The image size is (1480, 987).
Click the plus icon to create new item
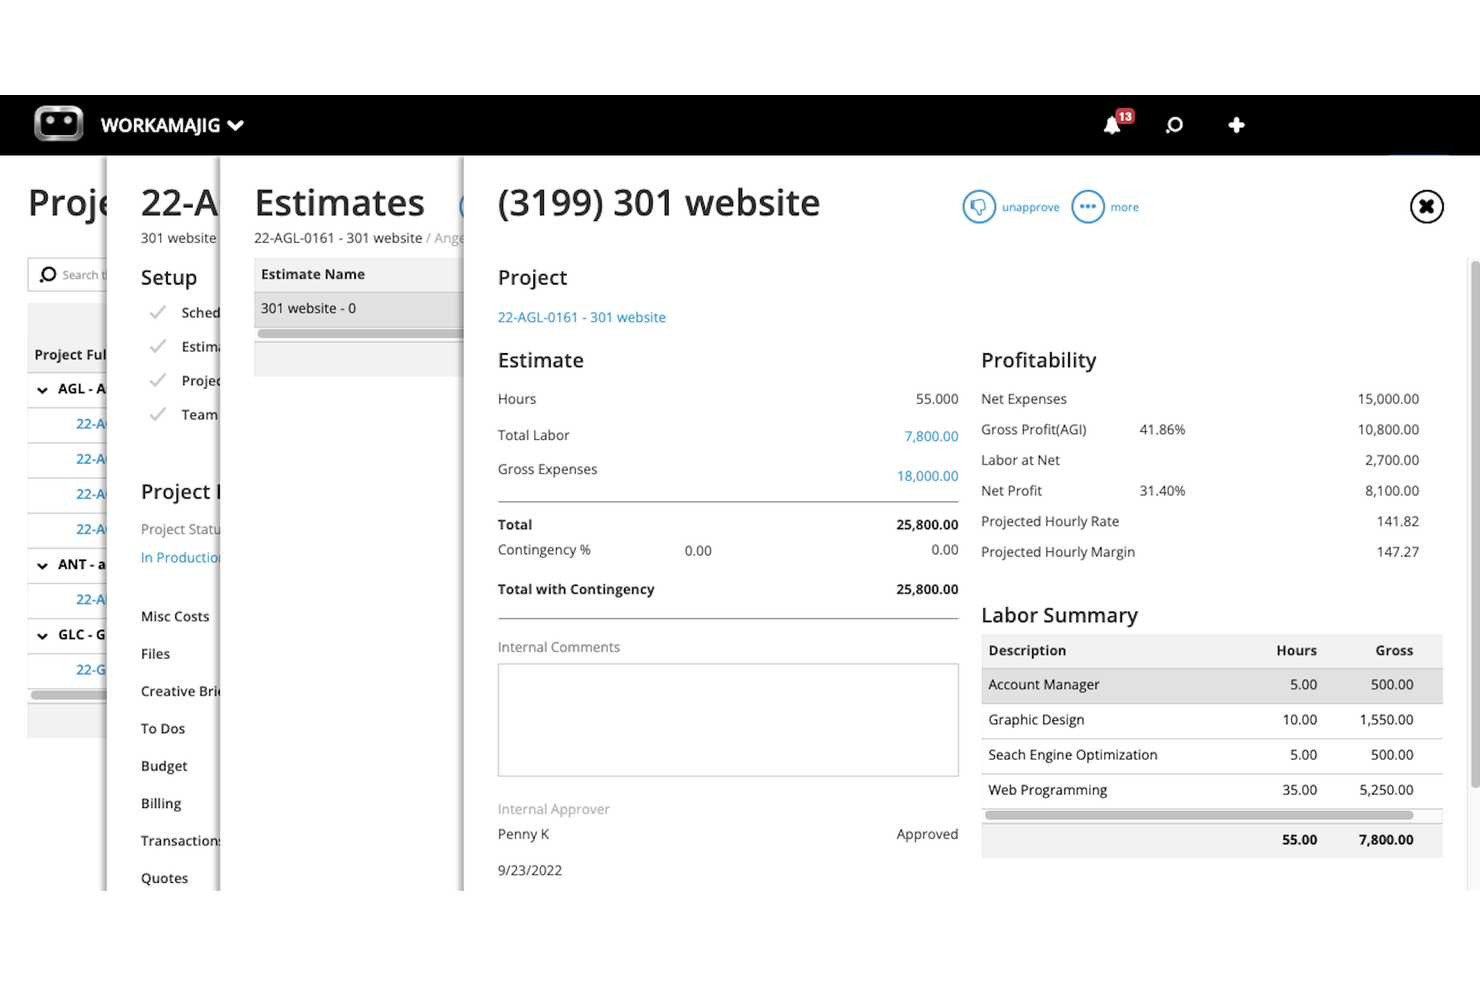click(x=1236, y=124)
